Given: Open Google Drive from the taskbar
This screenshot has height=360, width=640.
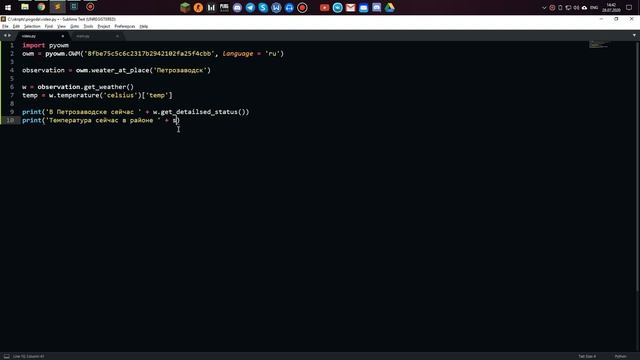Looking at the screenshot, I should click(x=390, y=7).
